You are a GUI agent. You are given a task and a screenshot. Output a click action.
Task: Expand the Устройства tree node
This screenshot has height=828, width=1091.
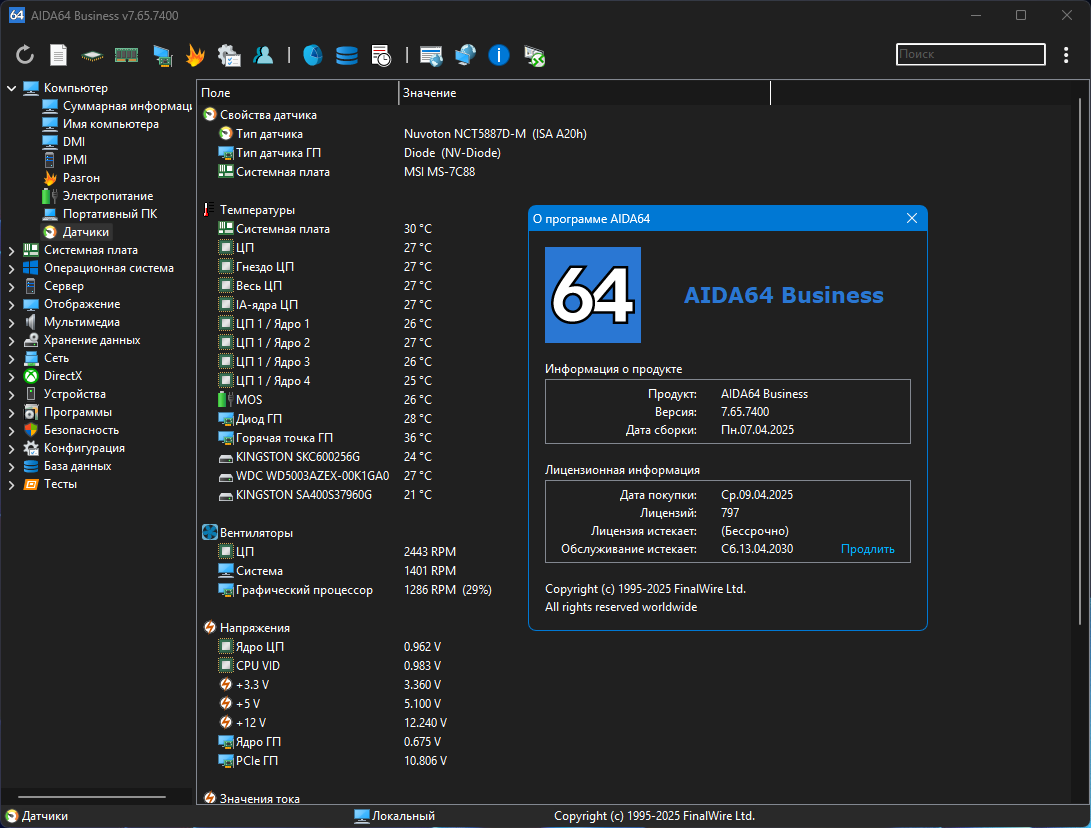click(12, 395)
